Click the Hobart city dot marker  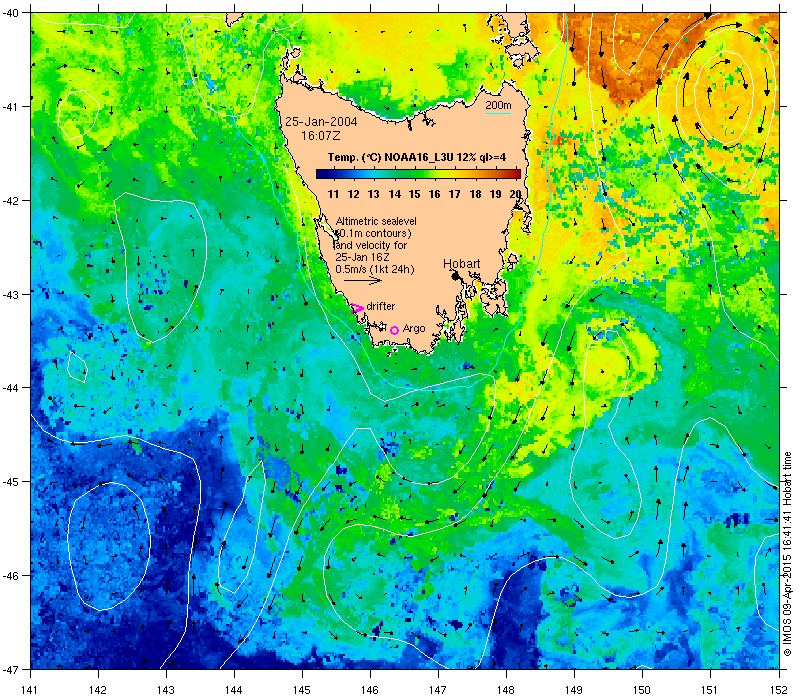456,276
